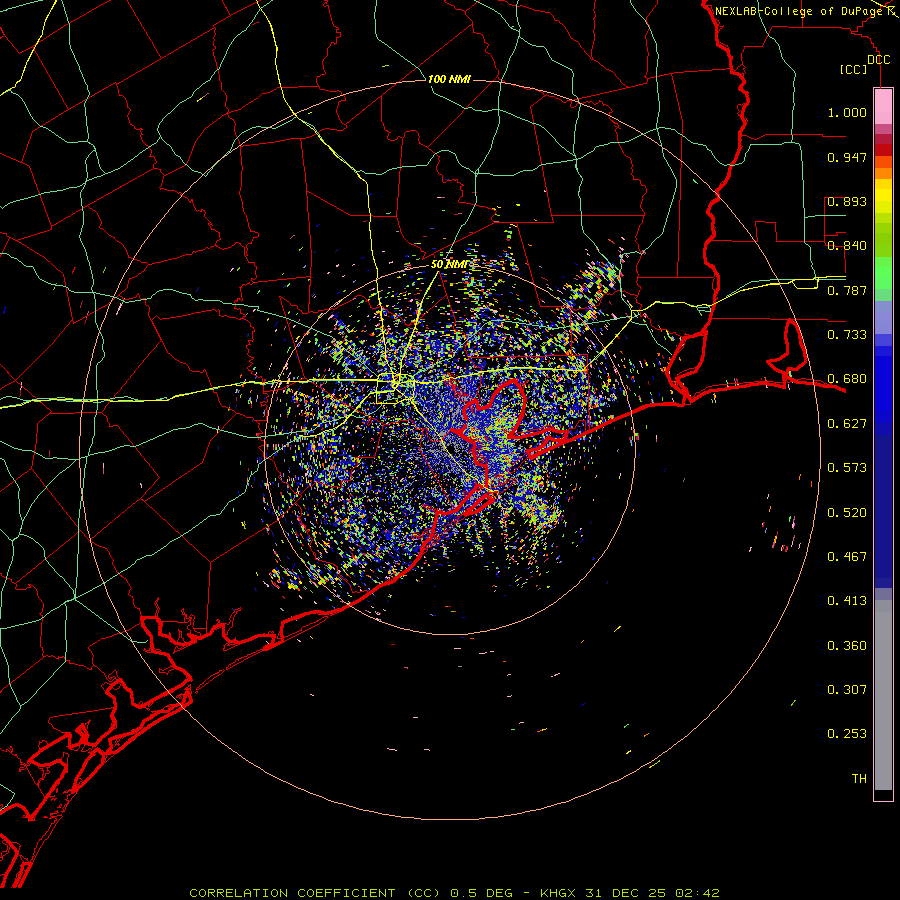Click the 0.733 legend value

coord(847,335)
